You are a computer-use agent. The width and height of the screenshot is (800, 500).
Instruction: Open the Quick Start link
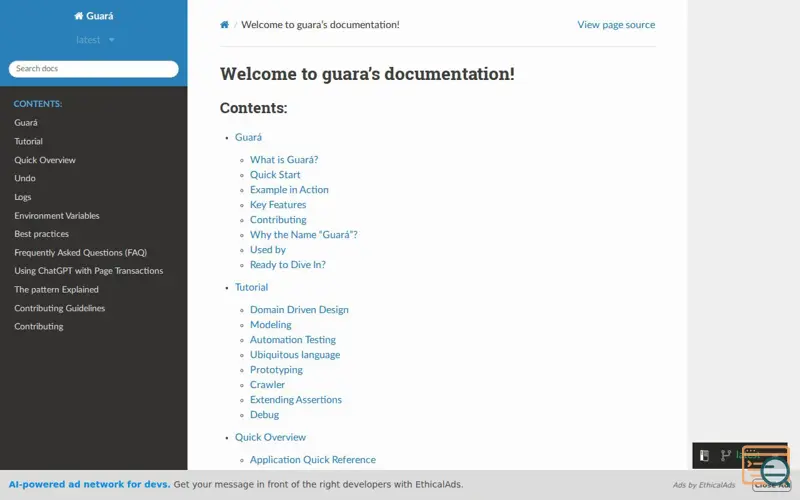(x=275, y=174)
